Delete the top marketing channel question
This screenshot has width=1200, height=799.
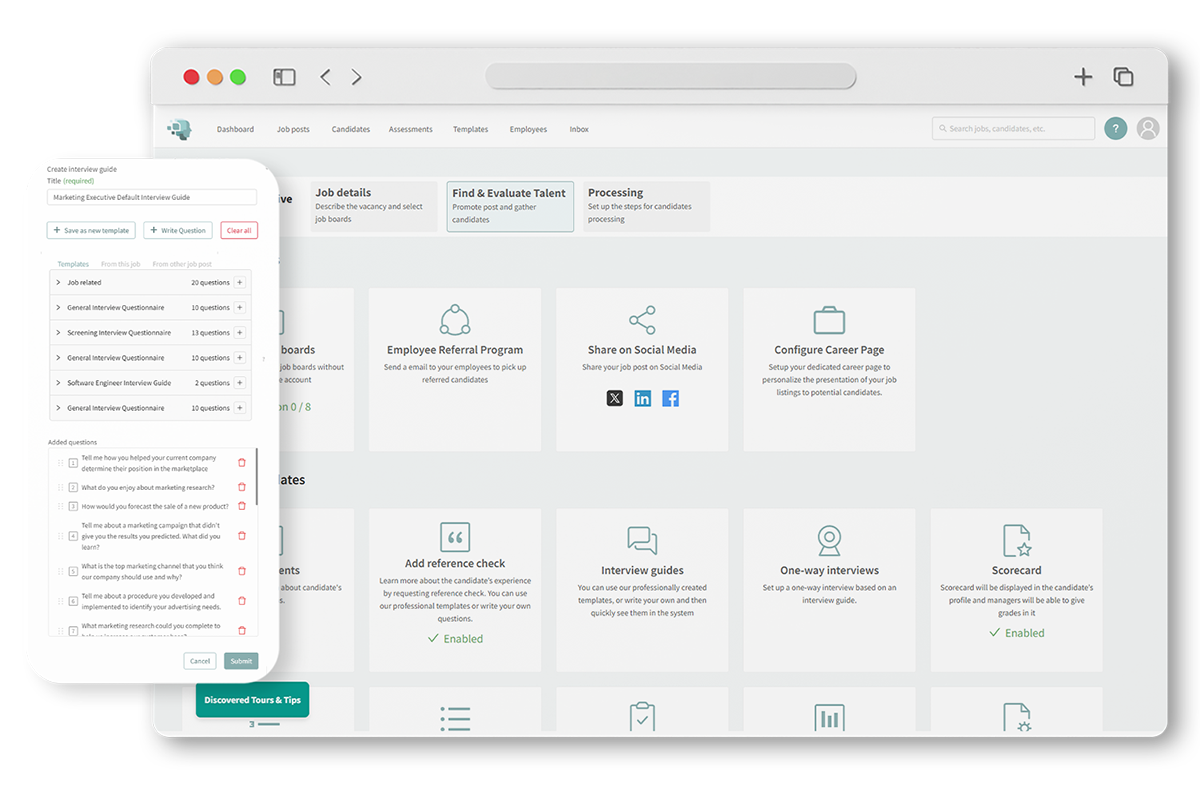241,571
